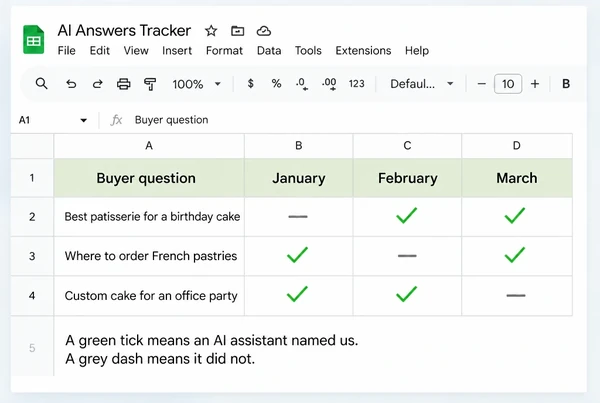
Task: Click January dash for birthday cake row
Action: click(x=298, y=217)
